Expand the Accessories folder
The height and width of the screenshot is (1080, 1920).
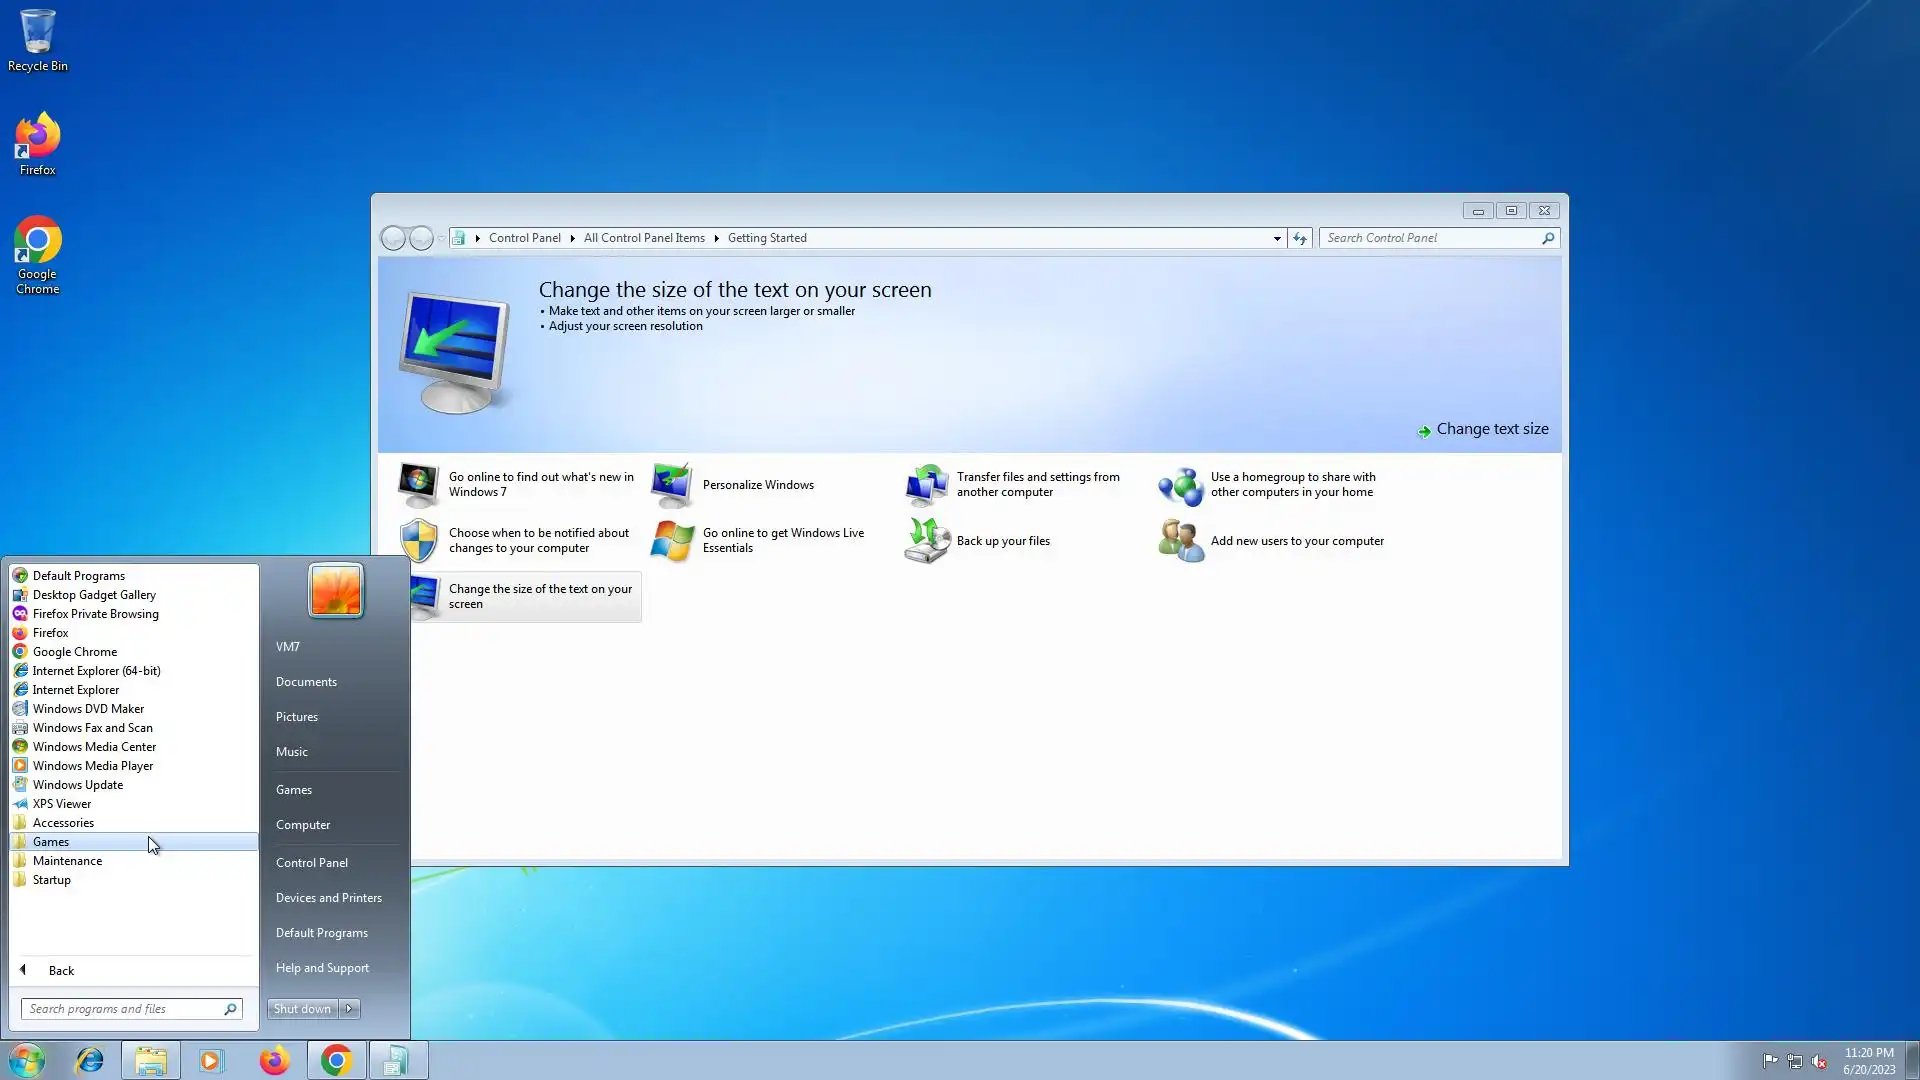point(63,823)
